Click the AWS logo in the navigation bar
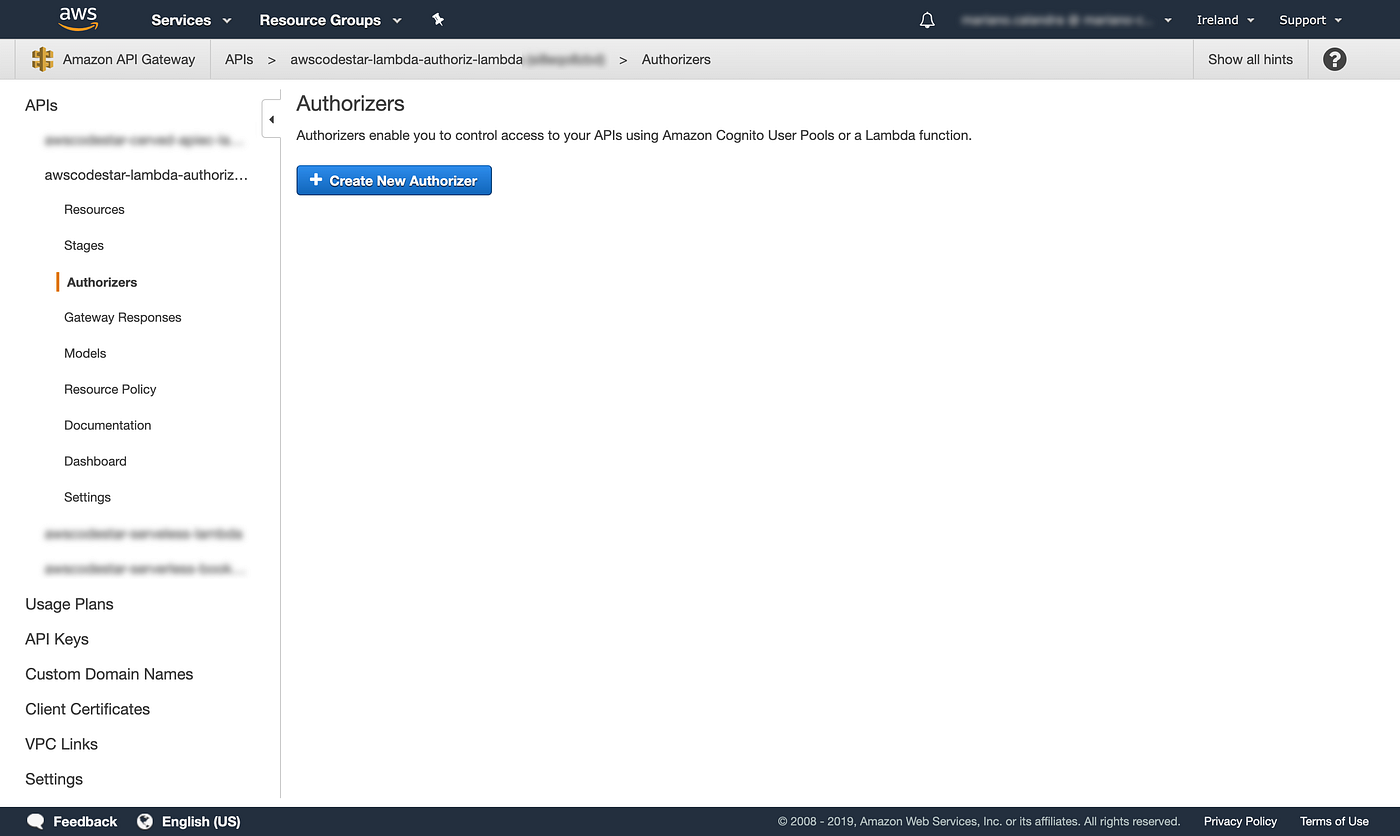The width and height of the screenshot is (1400, 836). 78,19
